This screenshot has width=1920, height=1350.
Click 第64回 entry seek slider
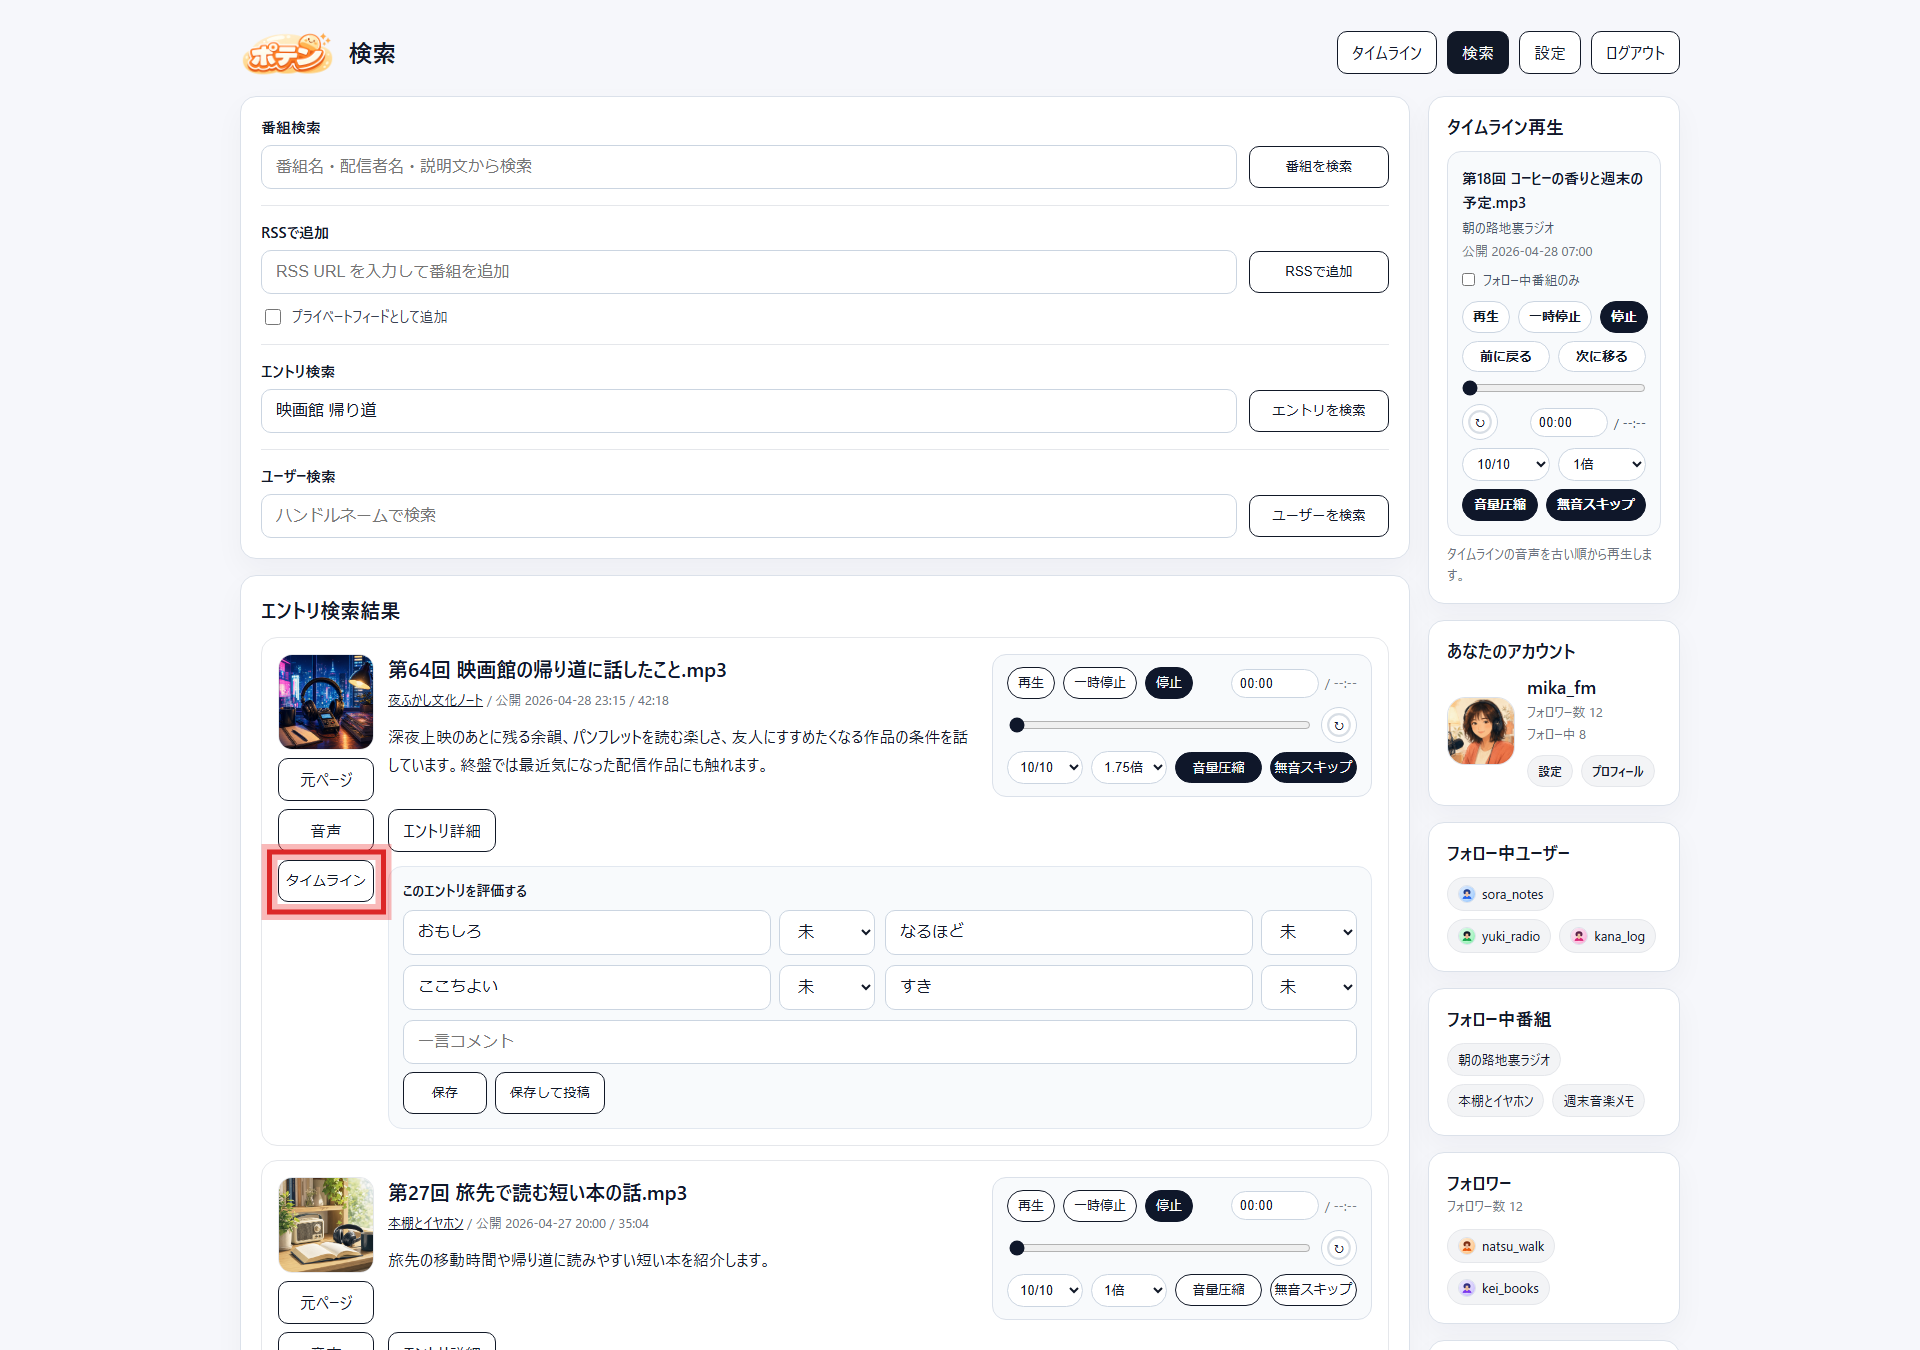point(1159,725)
